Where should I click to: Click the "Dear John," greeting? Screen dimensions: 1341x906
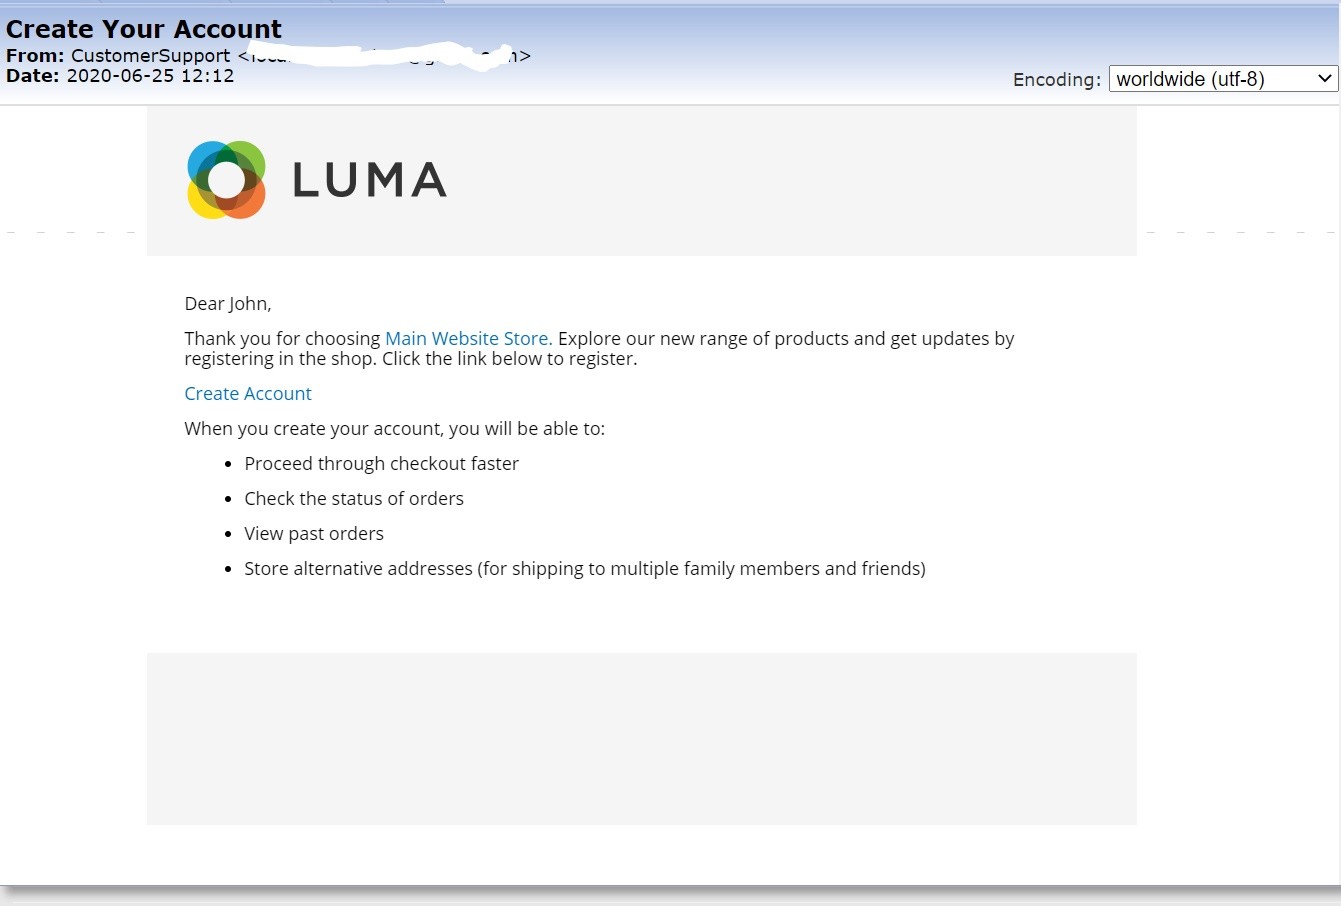(x=228, y=304)
